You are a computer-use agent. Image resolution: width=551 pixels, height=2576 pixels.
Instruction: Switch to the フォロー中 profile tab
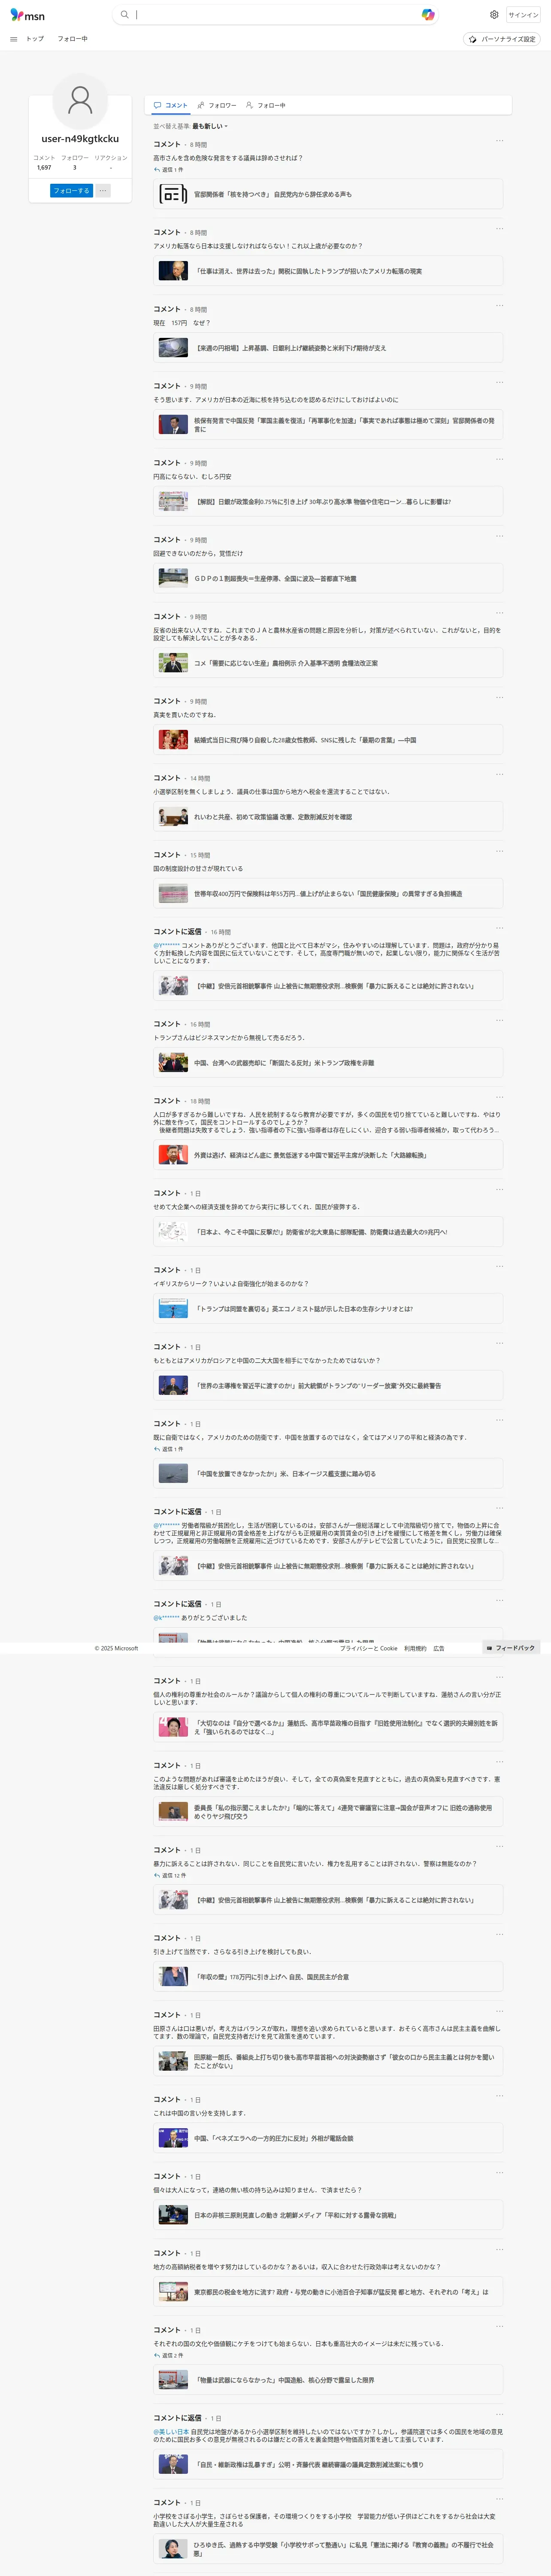tap(266, 105)
